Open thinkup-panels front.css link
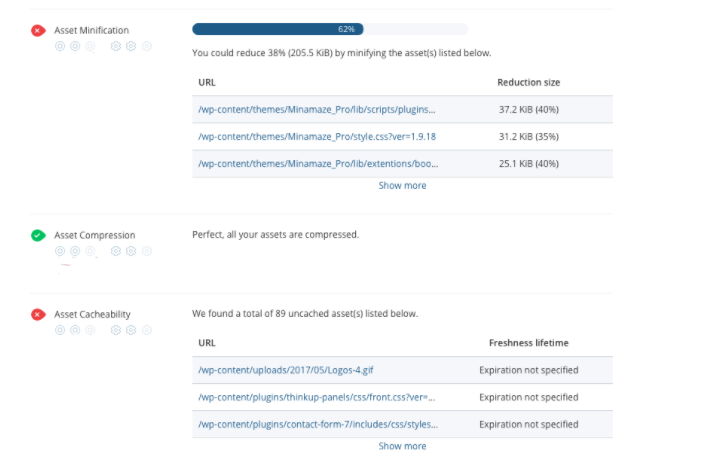The height and width of the screenshot is (476, 710). coord(317,397)
